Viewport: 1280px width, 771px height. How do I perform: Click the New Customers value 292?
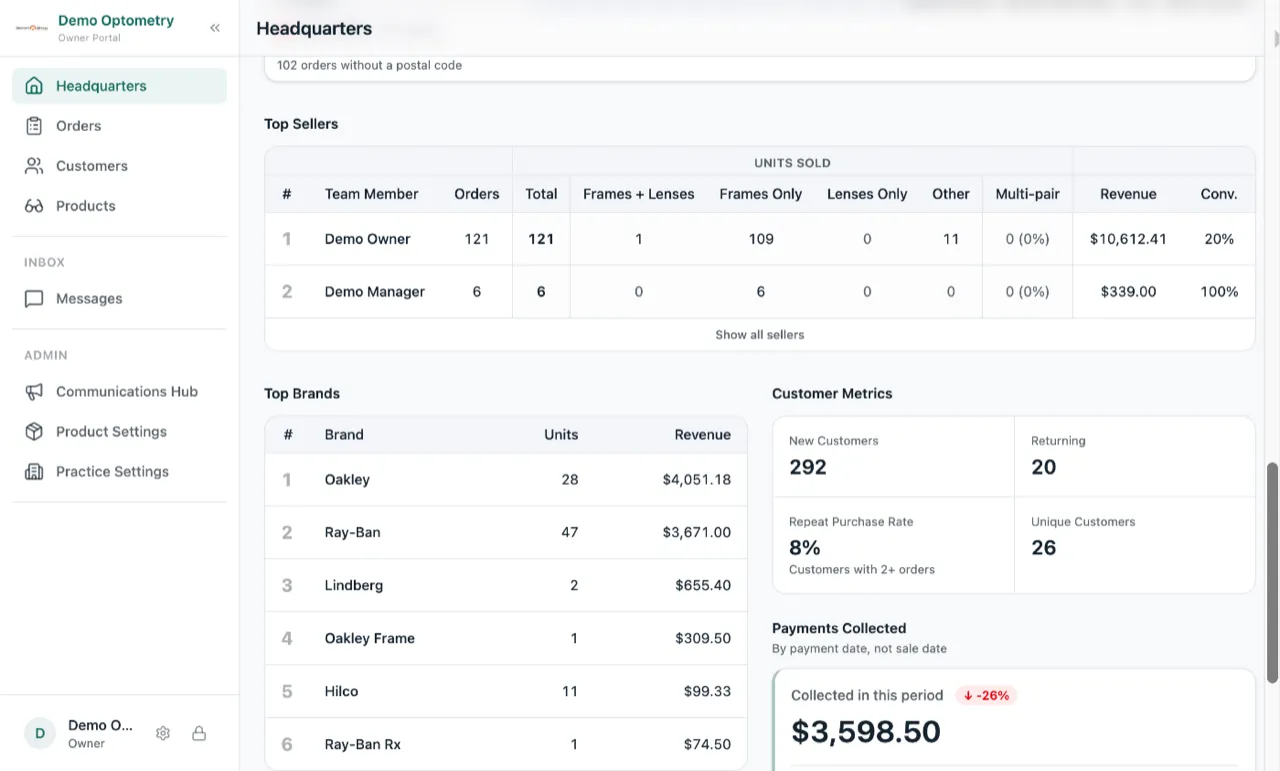[x=808, y=467]
